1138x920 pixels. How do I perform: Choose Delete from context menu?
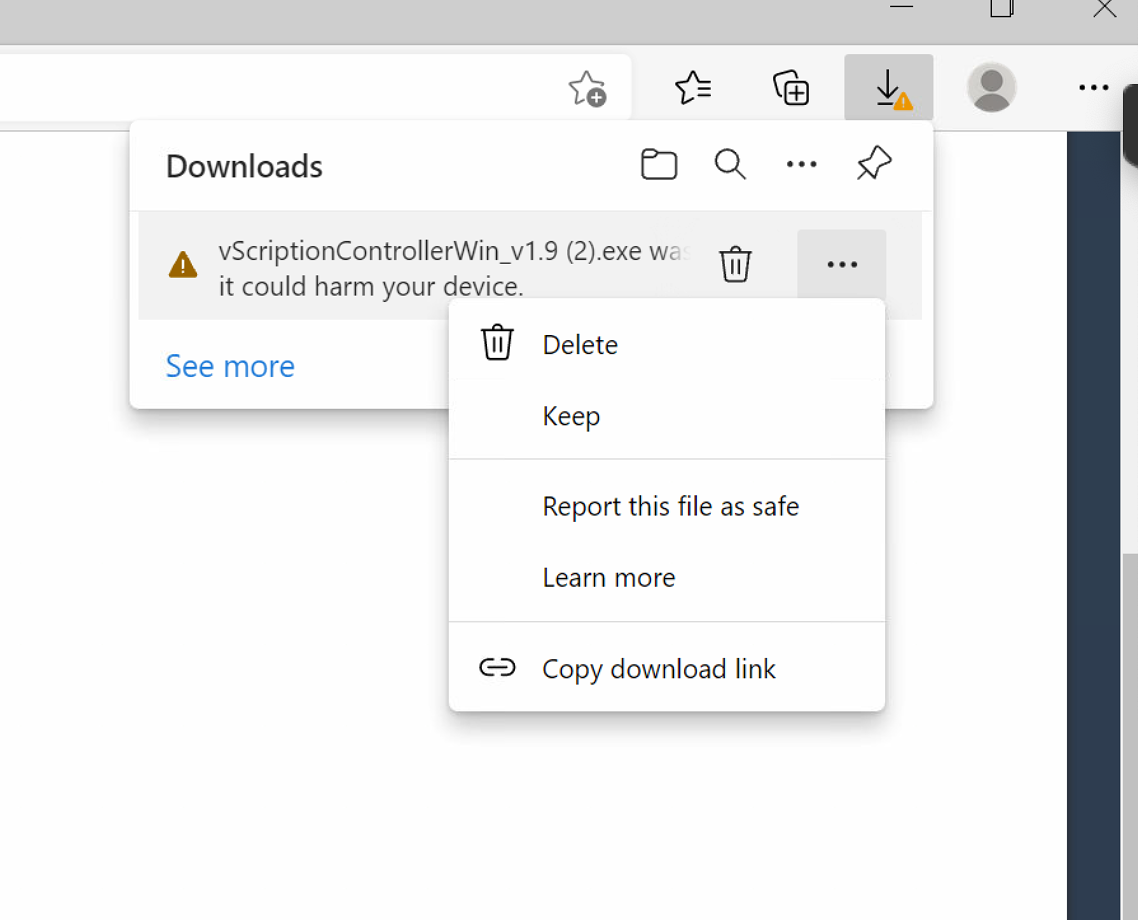(667, 344)
